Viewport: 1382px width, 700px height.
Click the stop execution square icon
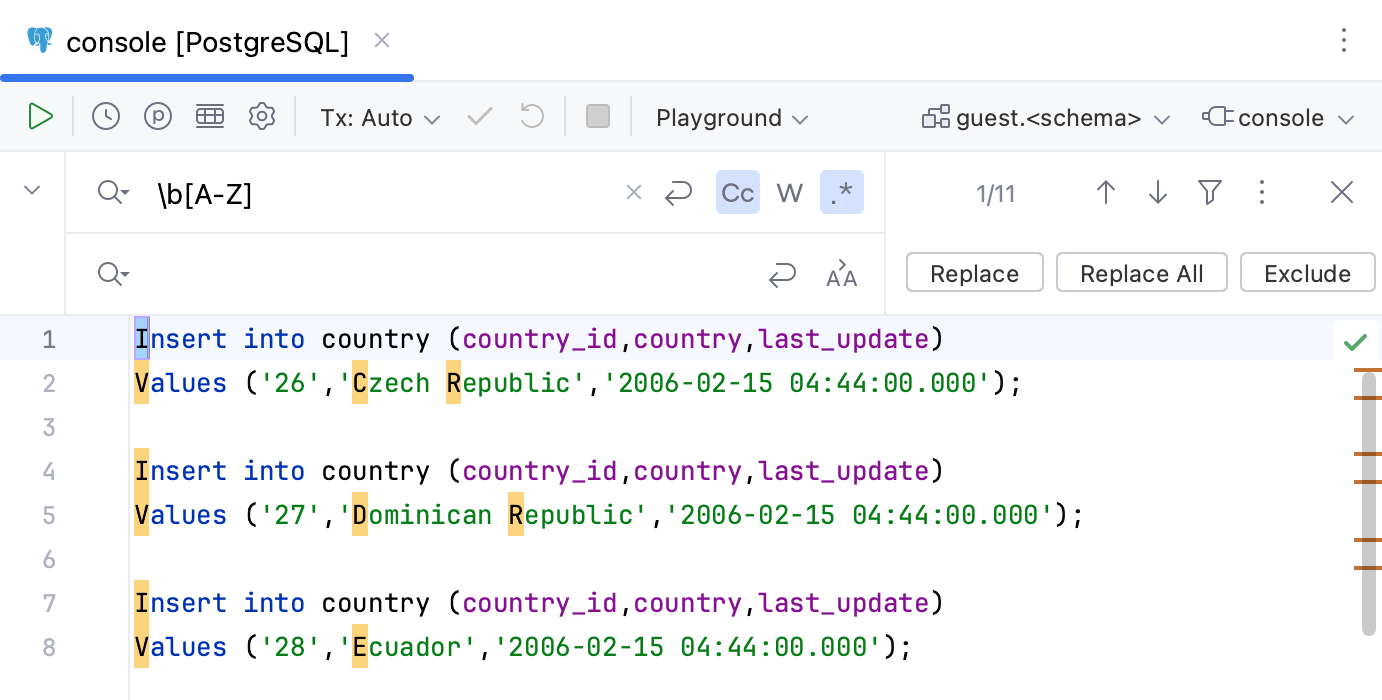pyautogui.click(x=598, y=117)
